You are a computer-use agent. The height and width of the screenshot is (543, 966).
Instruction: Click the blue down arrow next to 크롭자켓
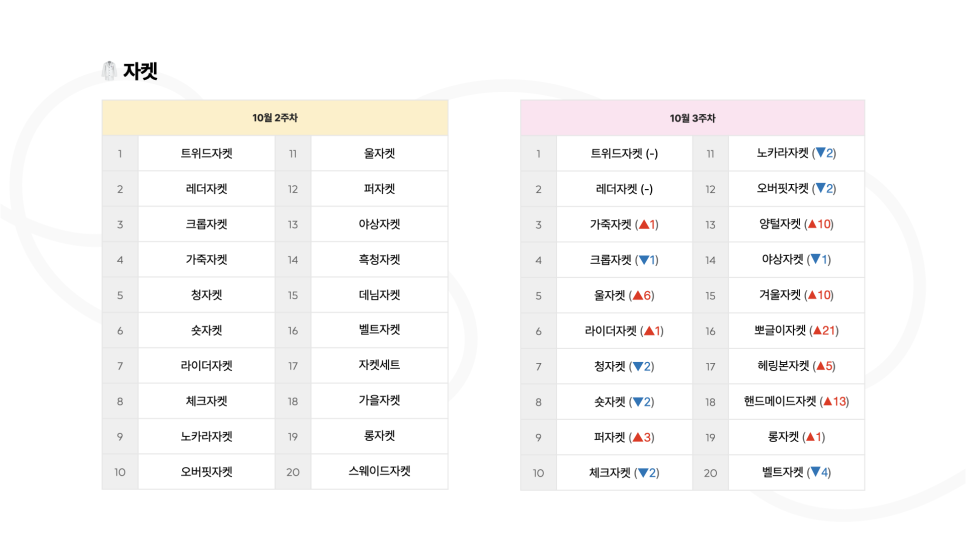tap(644, 260)
